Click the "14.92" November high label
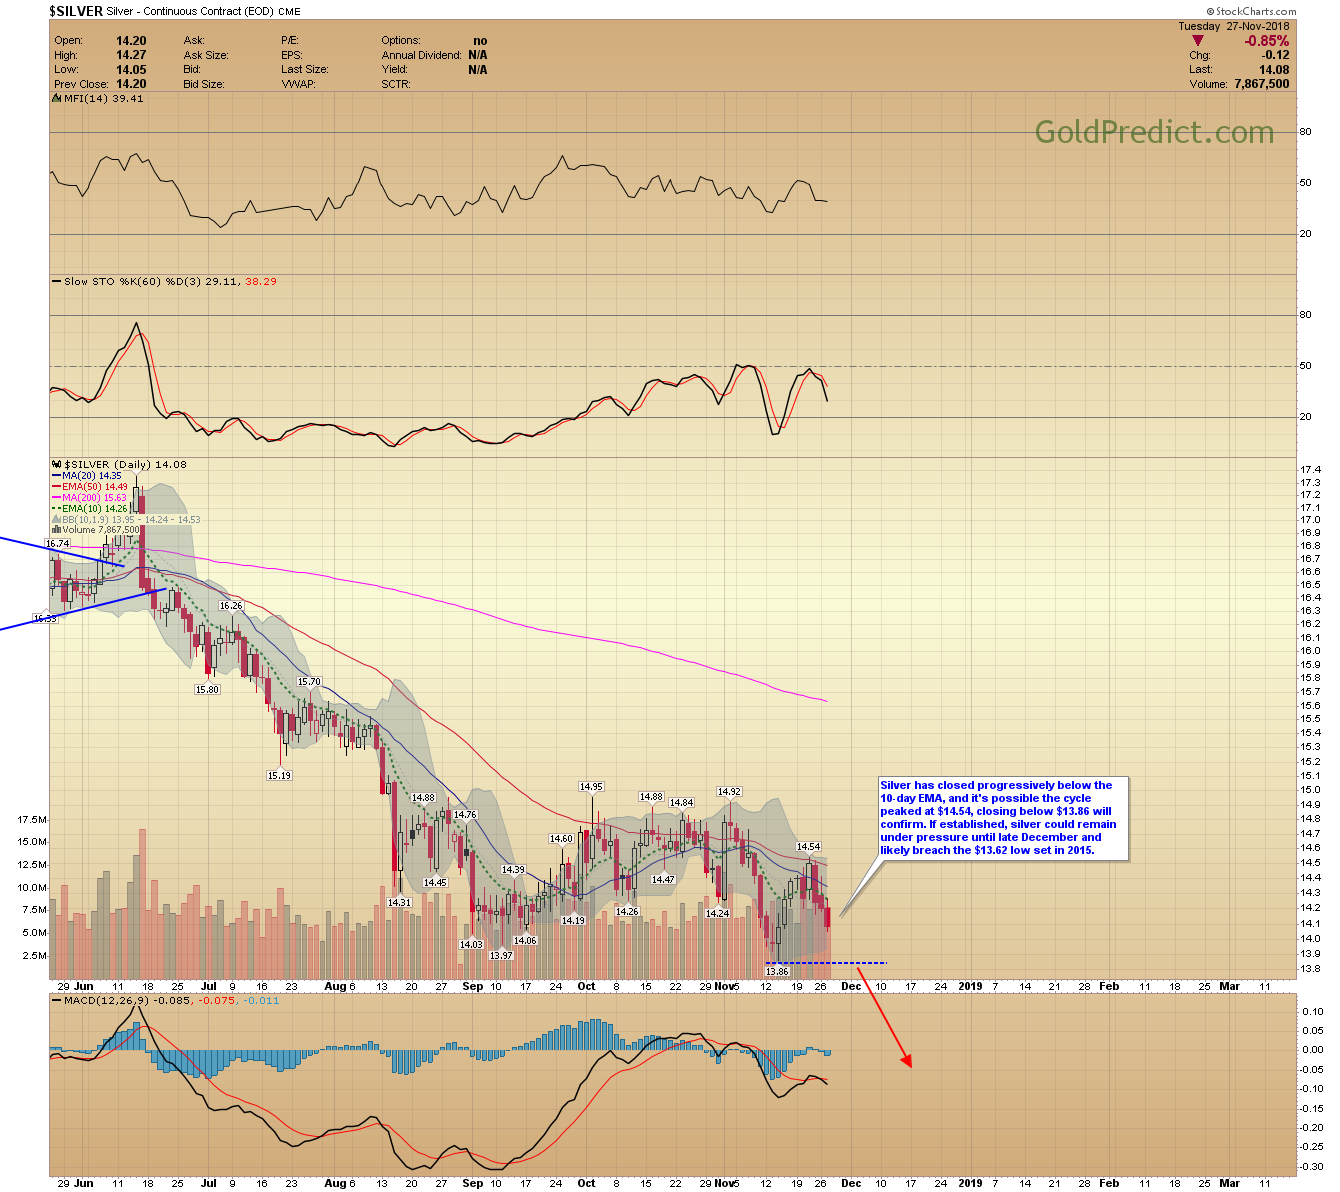The image size is (1340, 1192). coord(729,792)
